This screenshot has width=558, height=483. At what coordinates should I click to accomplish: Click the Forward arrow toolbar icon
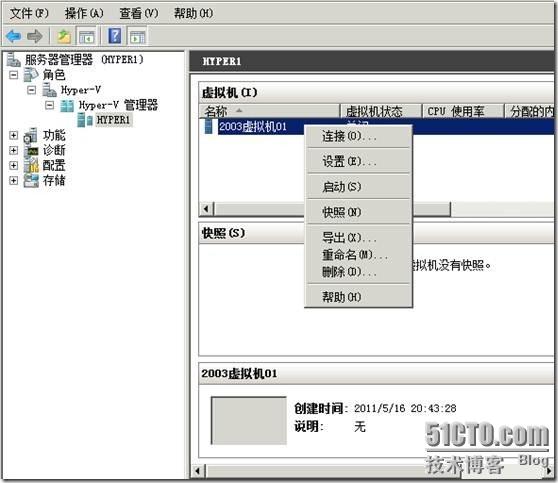click(x=35, y=36)
